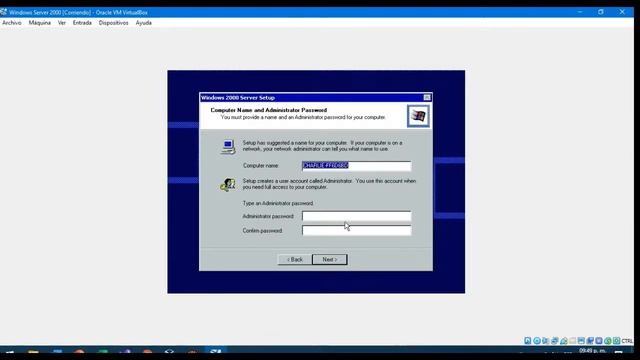This screenshot has width=640, height=360.
Task: Click the 'Windows 2000 Server Setup' title bar text
Action: tap(238, 98)
